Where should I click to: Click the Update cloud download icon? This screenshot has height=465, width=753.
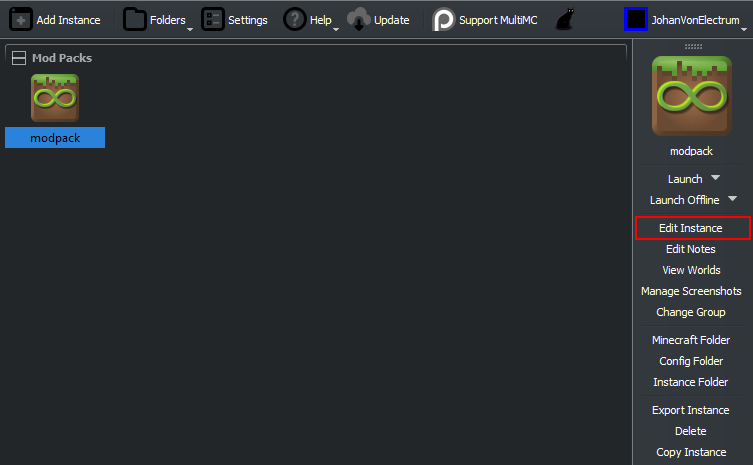pyautogui.click(x=359, y=20)
